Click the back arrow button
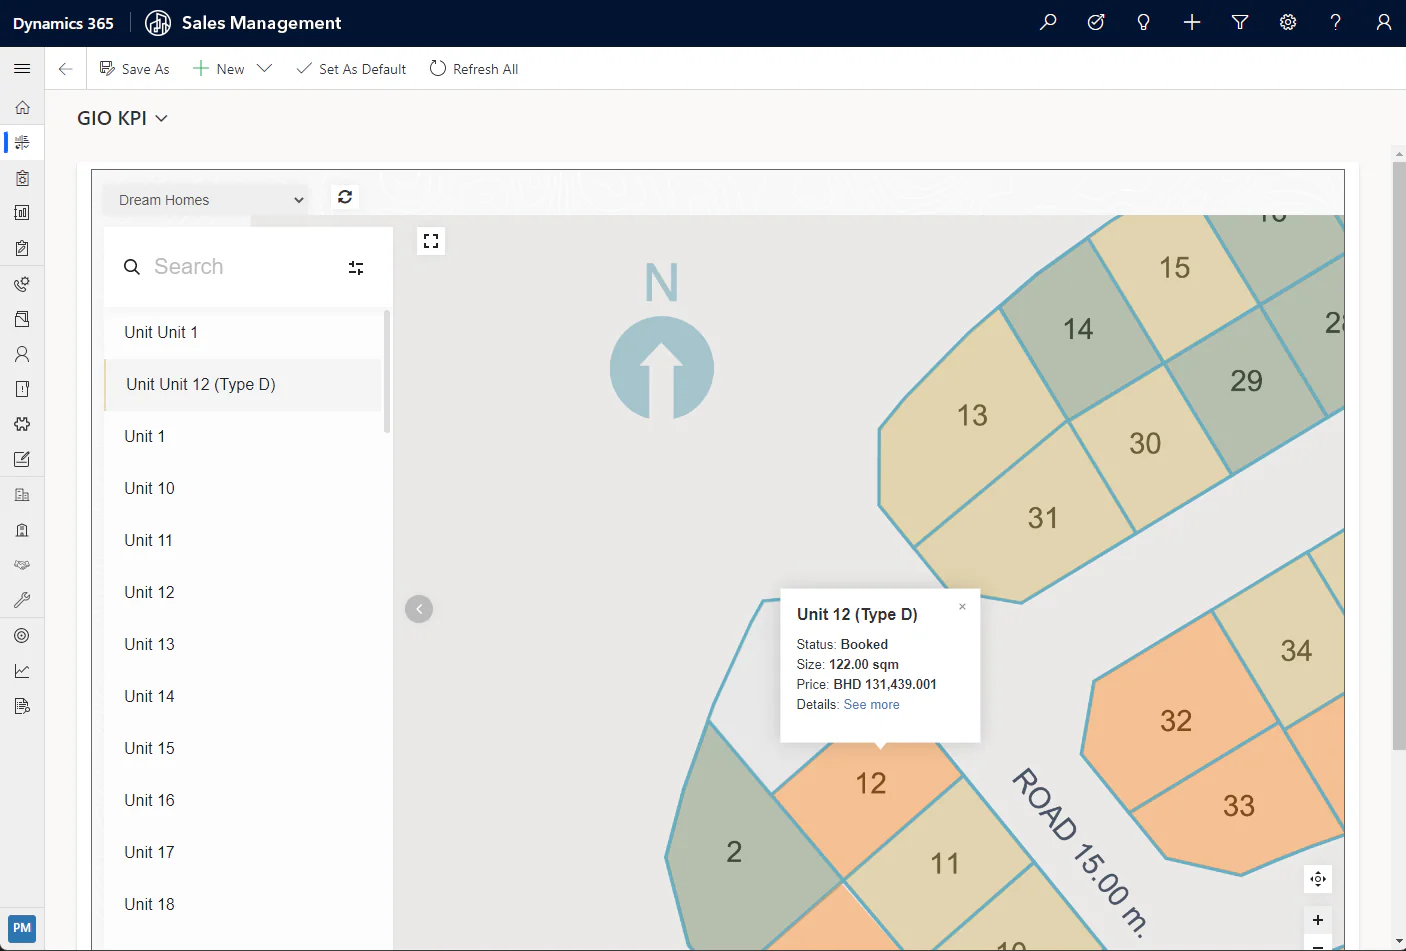 [66, 69]
